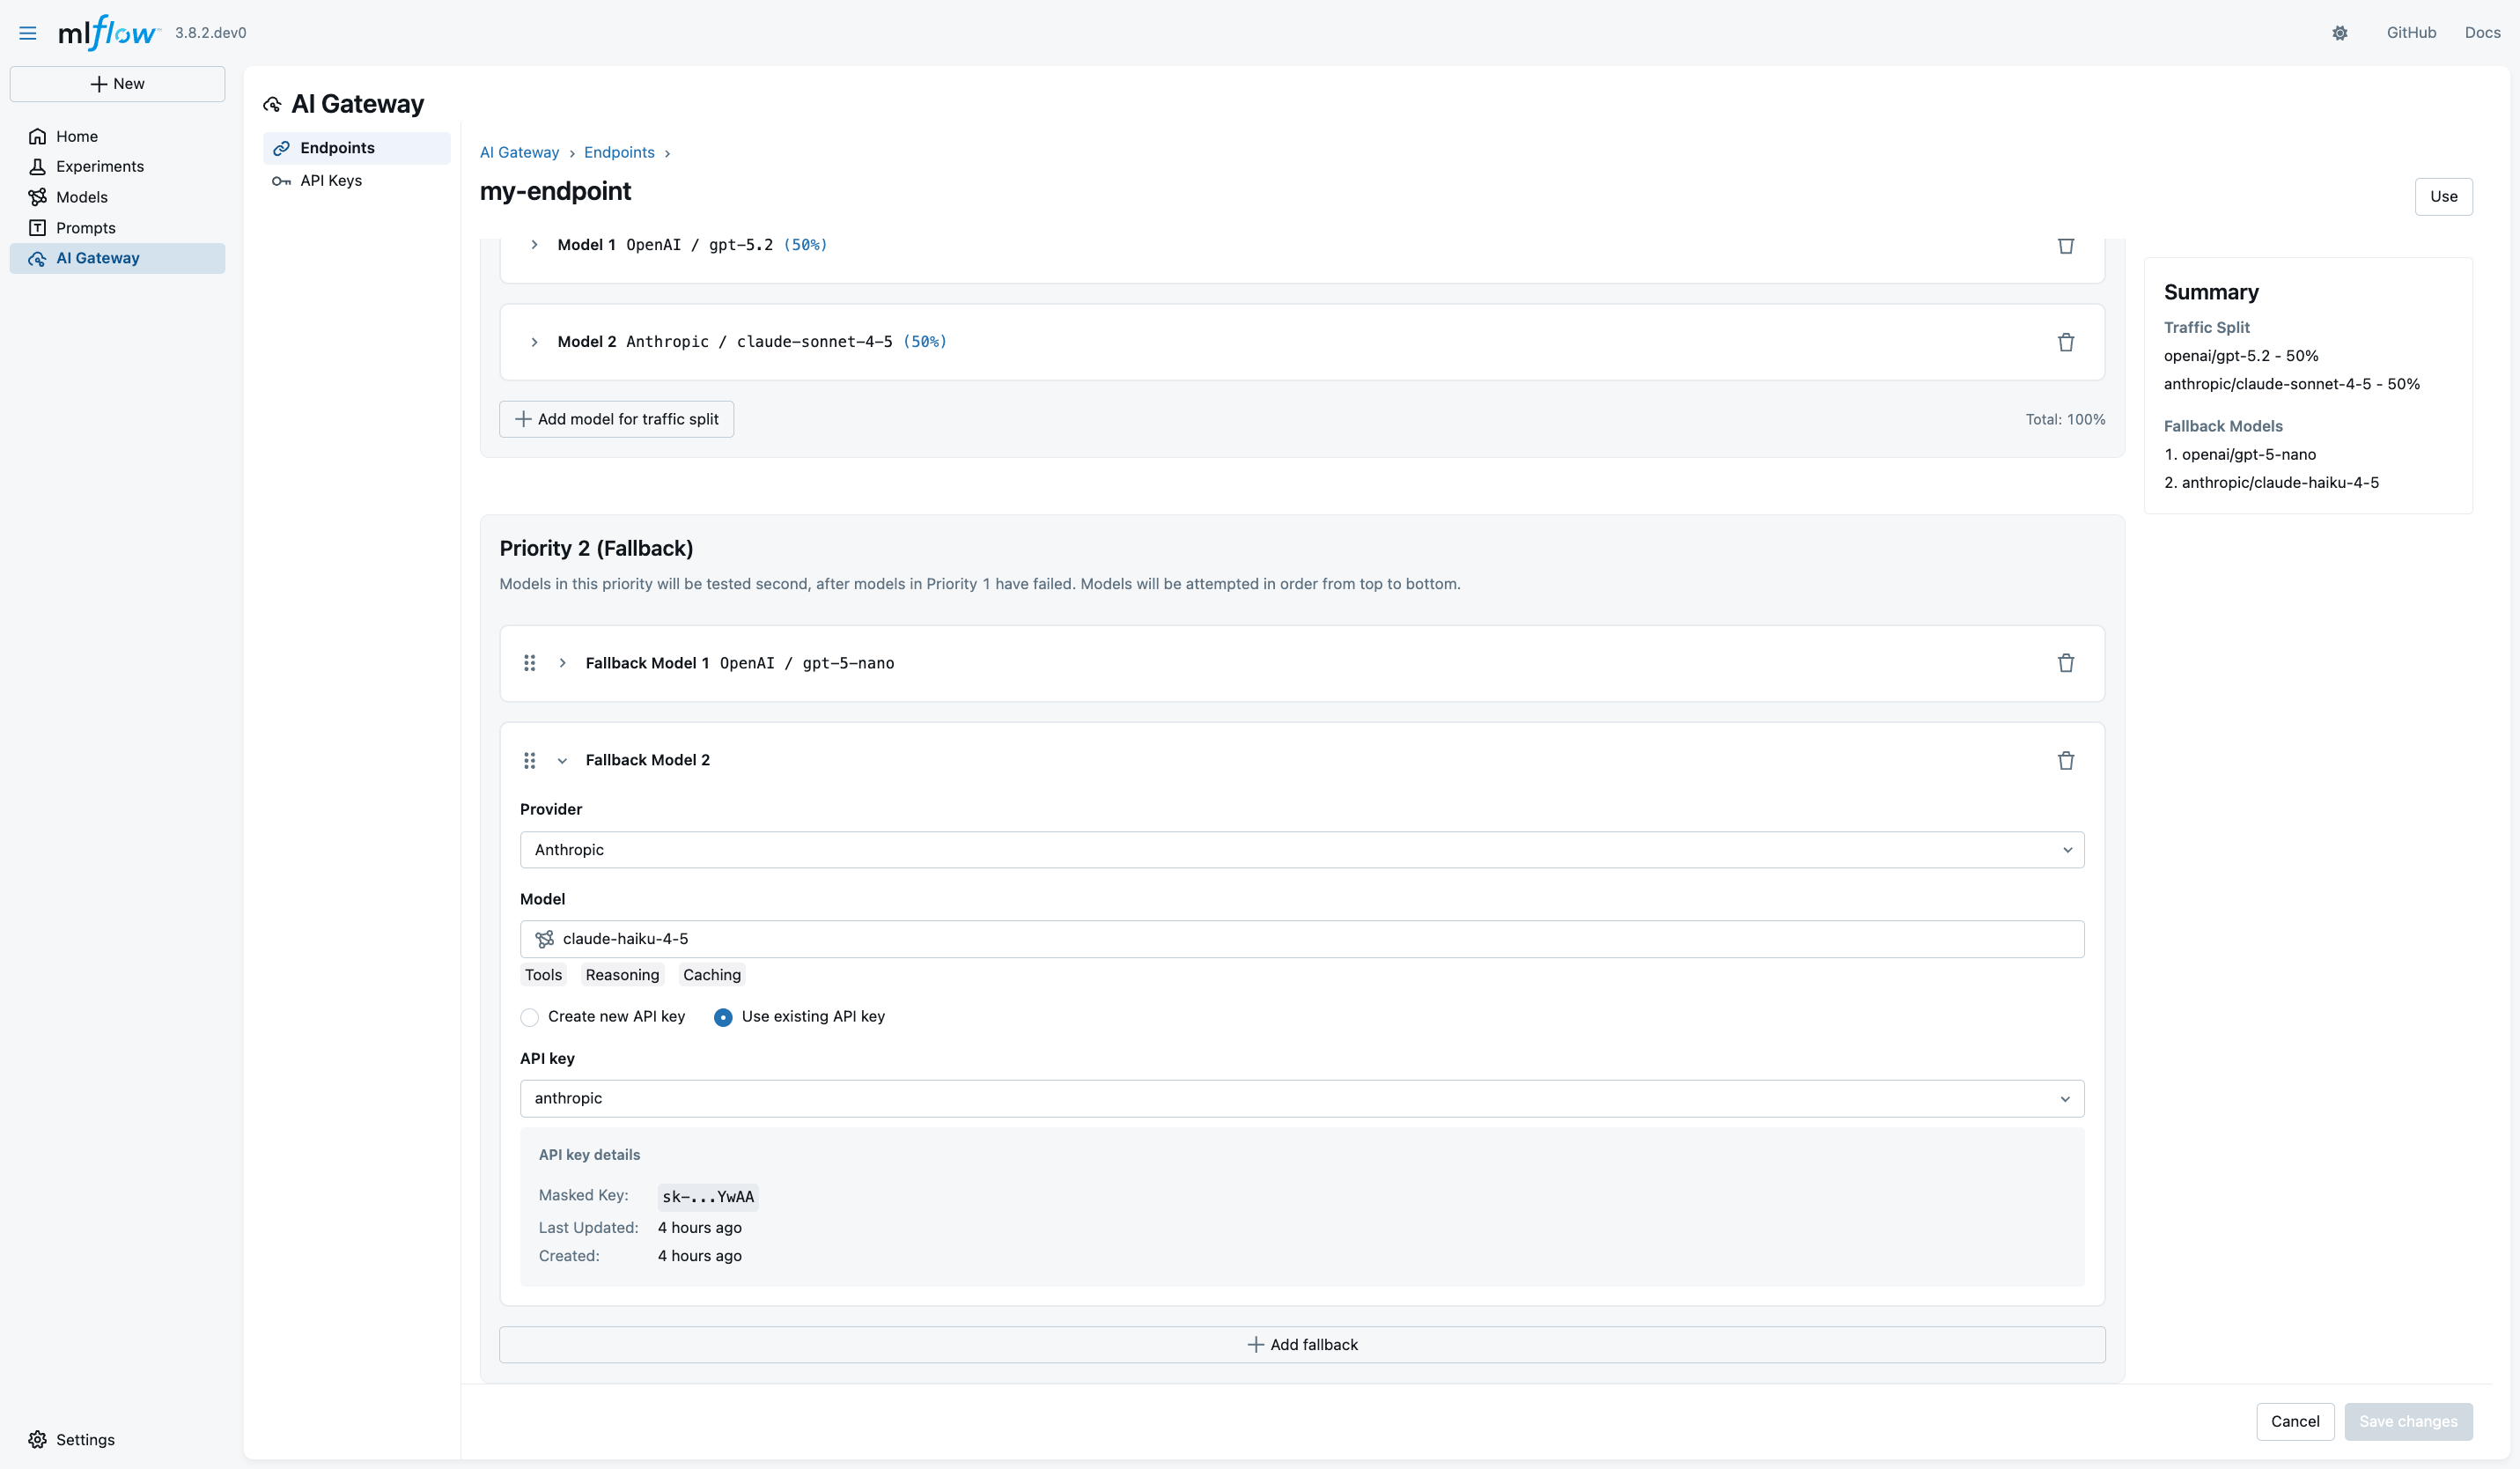2520x1469 pixels.
Task: Toggle the Reasoning capability tag
Action: (622, 975)
